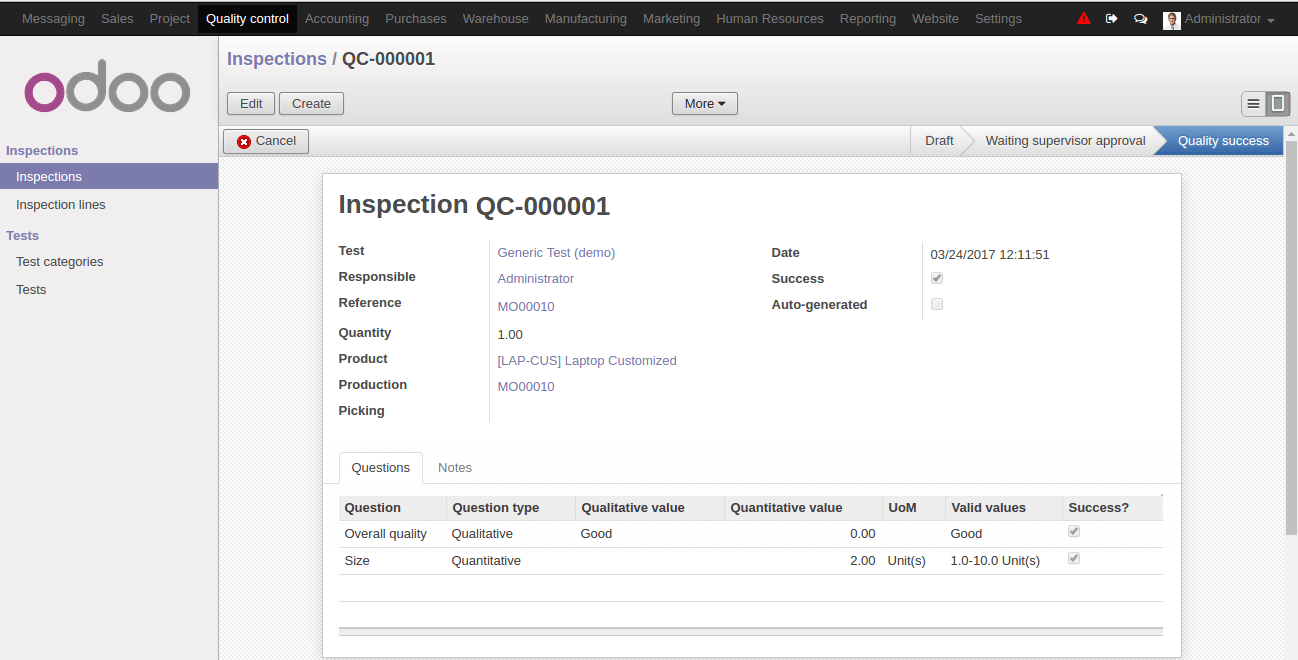Click the Quantitative question type cell
The height and width of the screenshot is (660, 1298).
pyautogui.click(x=511, y=561)
